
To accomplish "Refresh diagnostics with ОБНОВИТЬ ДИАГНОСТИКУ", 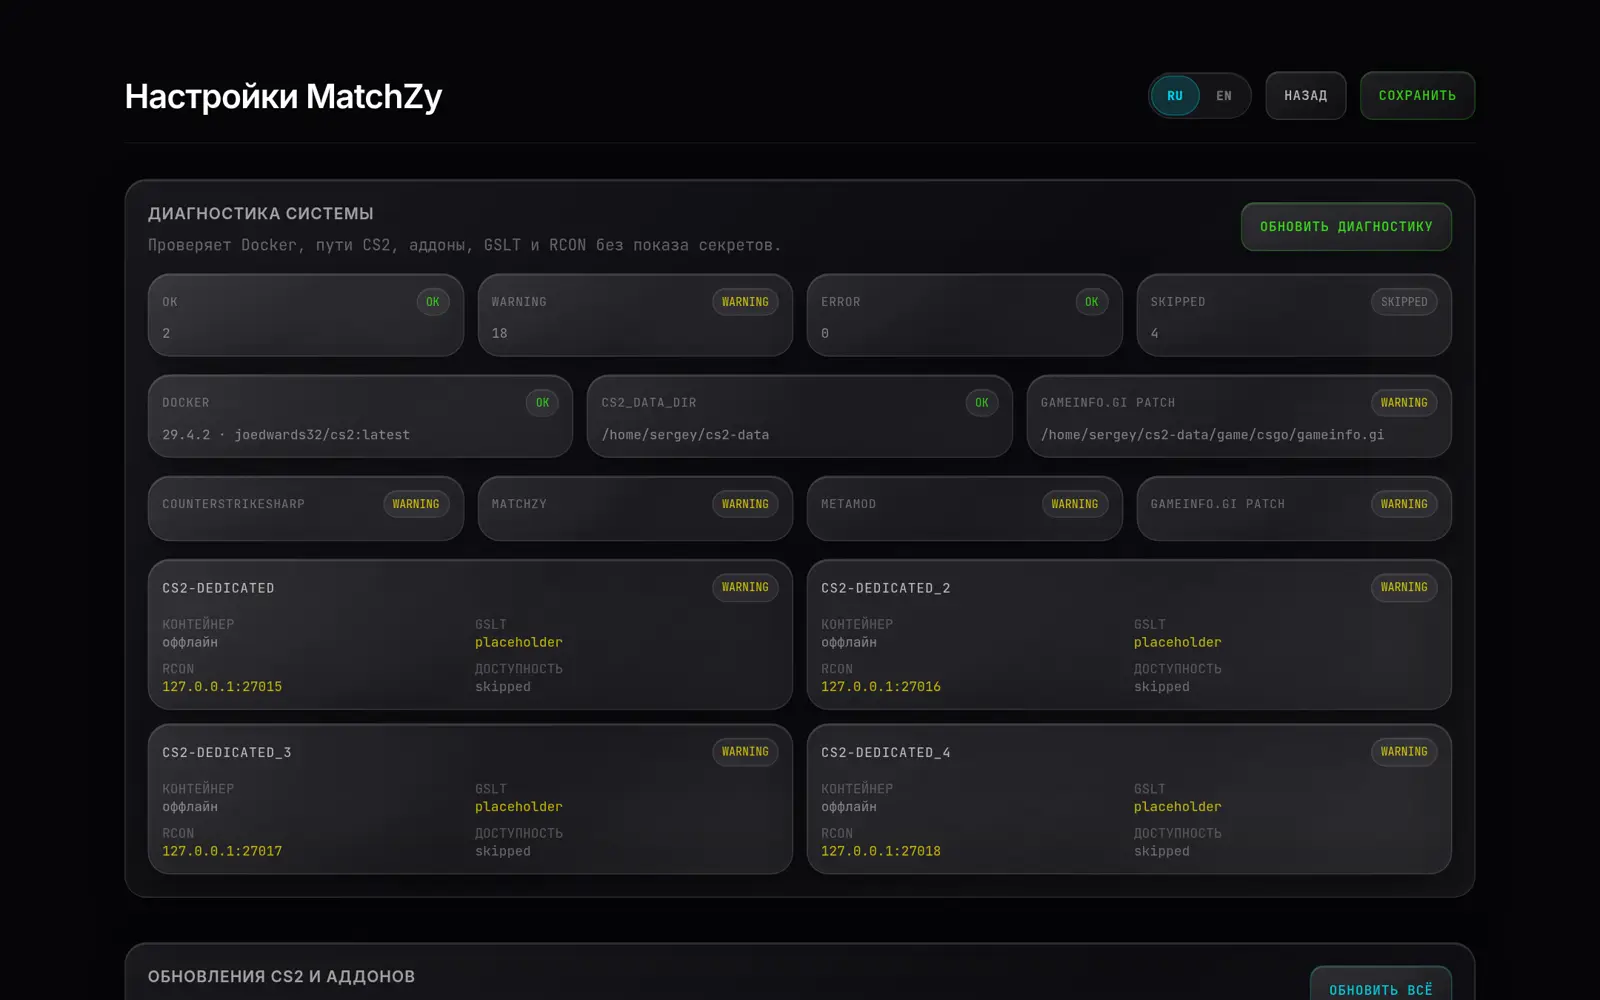I will [x=1346, y=227].
